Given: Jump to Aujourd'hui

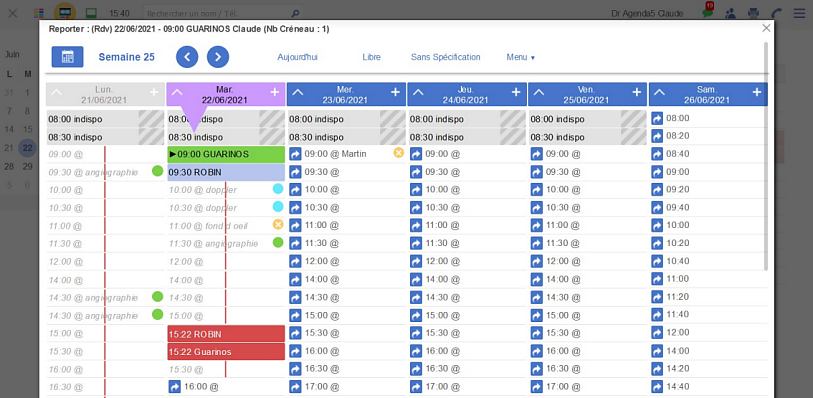Looking at the screenshot, I should [297, 57].
